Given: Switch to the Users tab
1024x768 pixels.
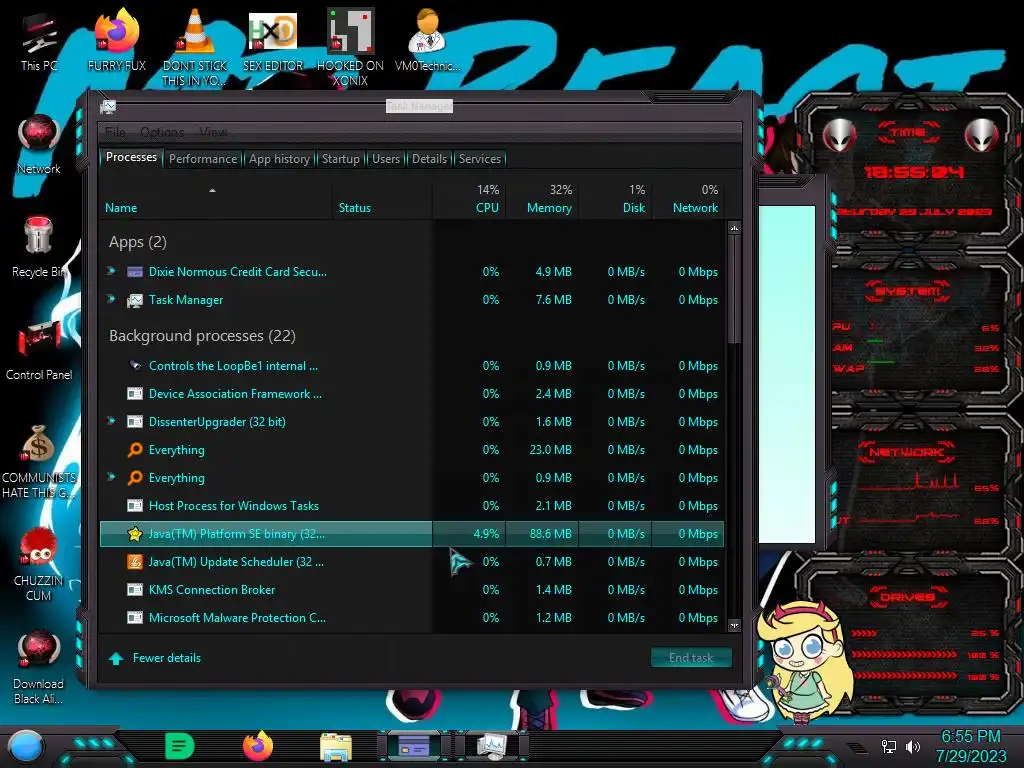Looking at the screenshot, I should point(386,159).
